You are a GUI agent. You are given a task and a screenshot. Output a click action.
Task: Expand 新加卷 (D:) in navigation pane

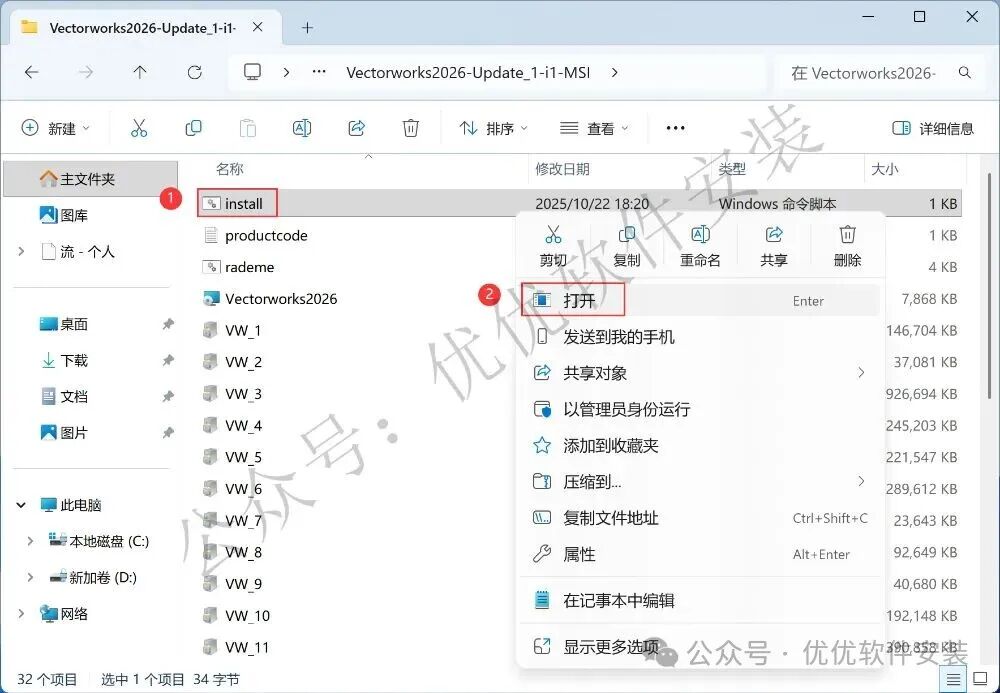(30, 577)
